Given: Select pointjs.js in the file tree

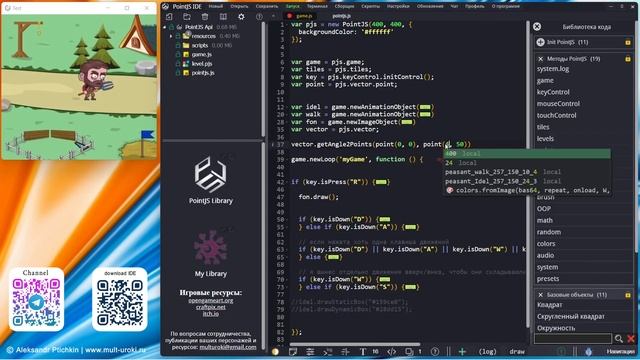Looking at the screenshot, I should pyautogui.click(x=203, y=73).
